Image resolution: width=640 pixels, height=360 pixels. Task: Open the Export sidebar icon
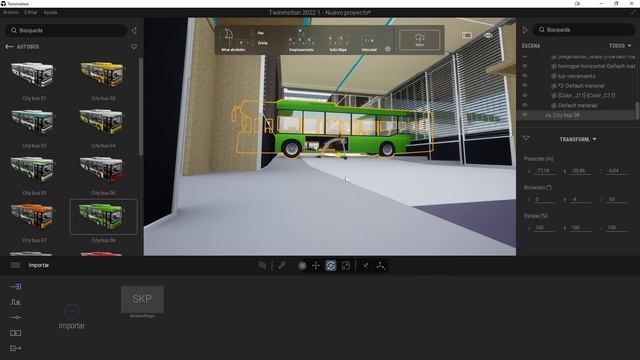[x=16, y=348]
